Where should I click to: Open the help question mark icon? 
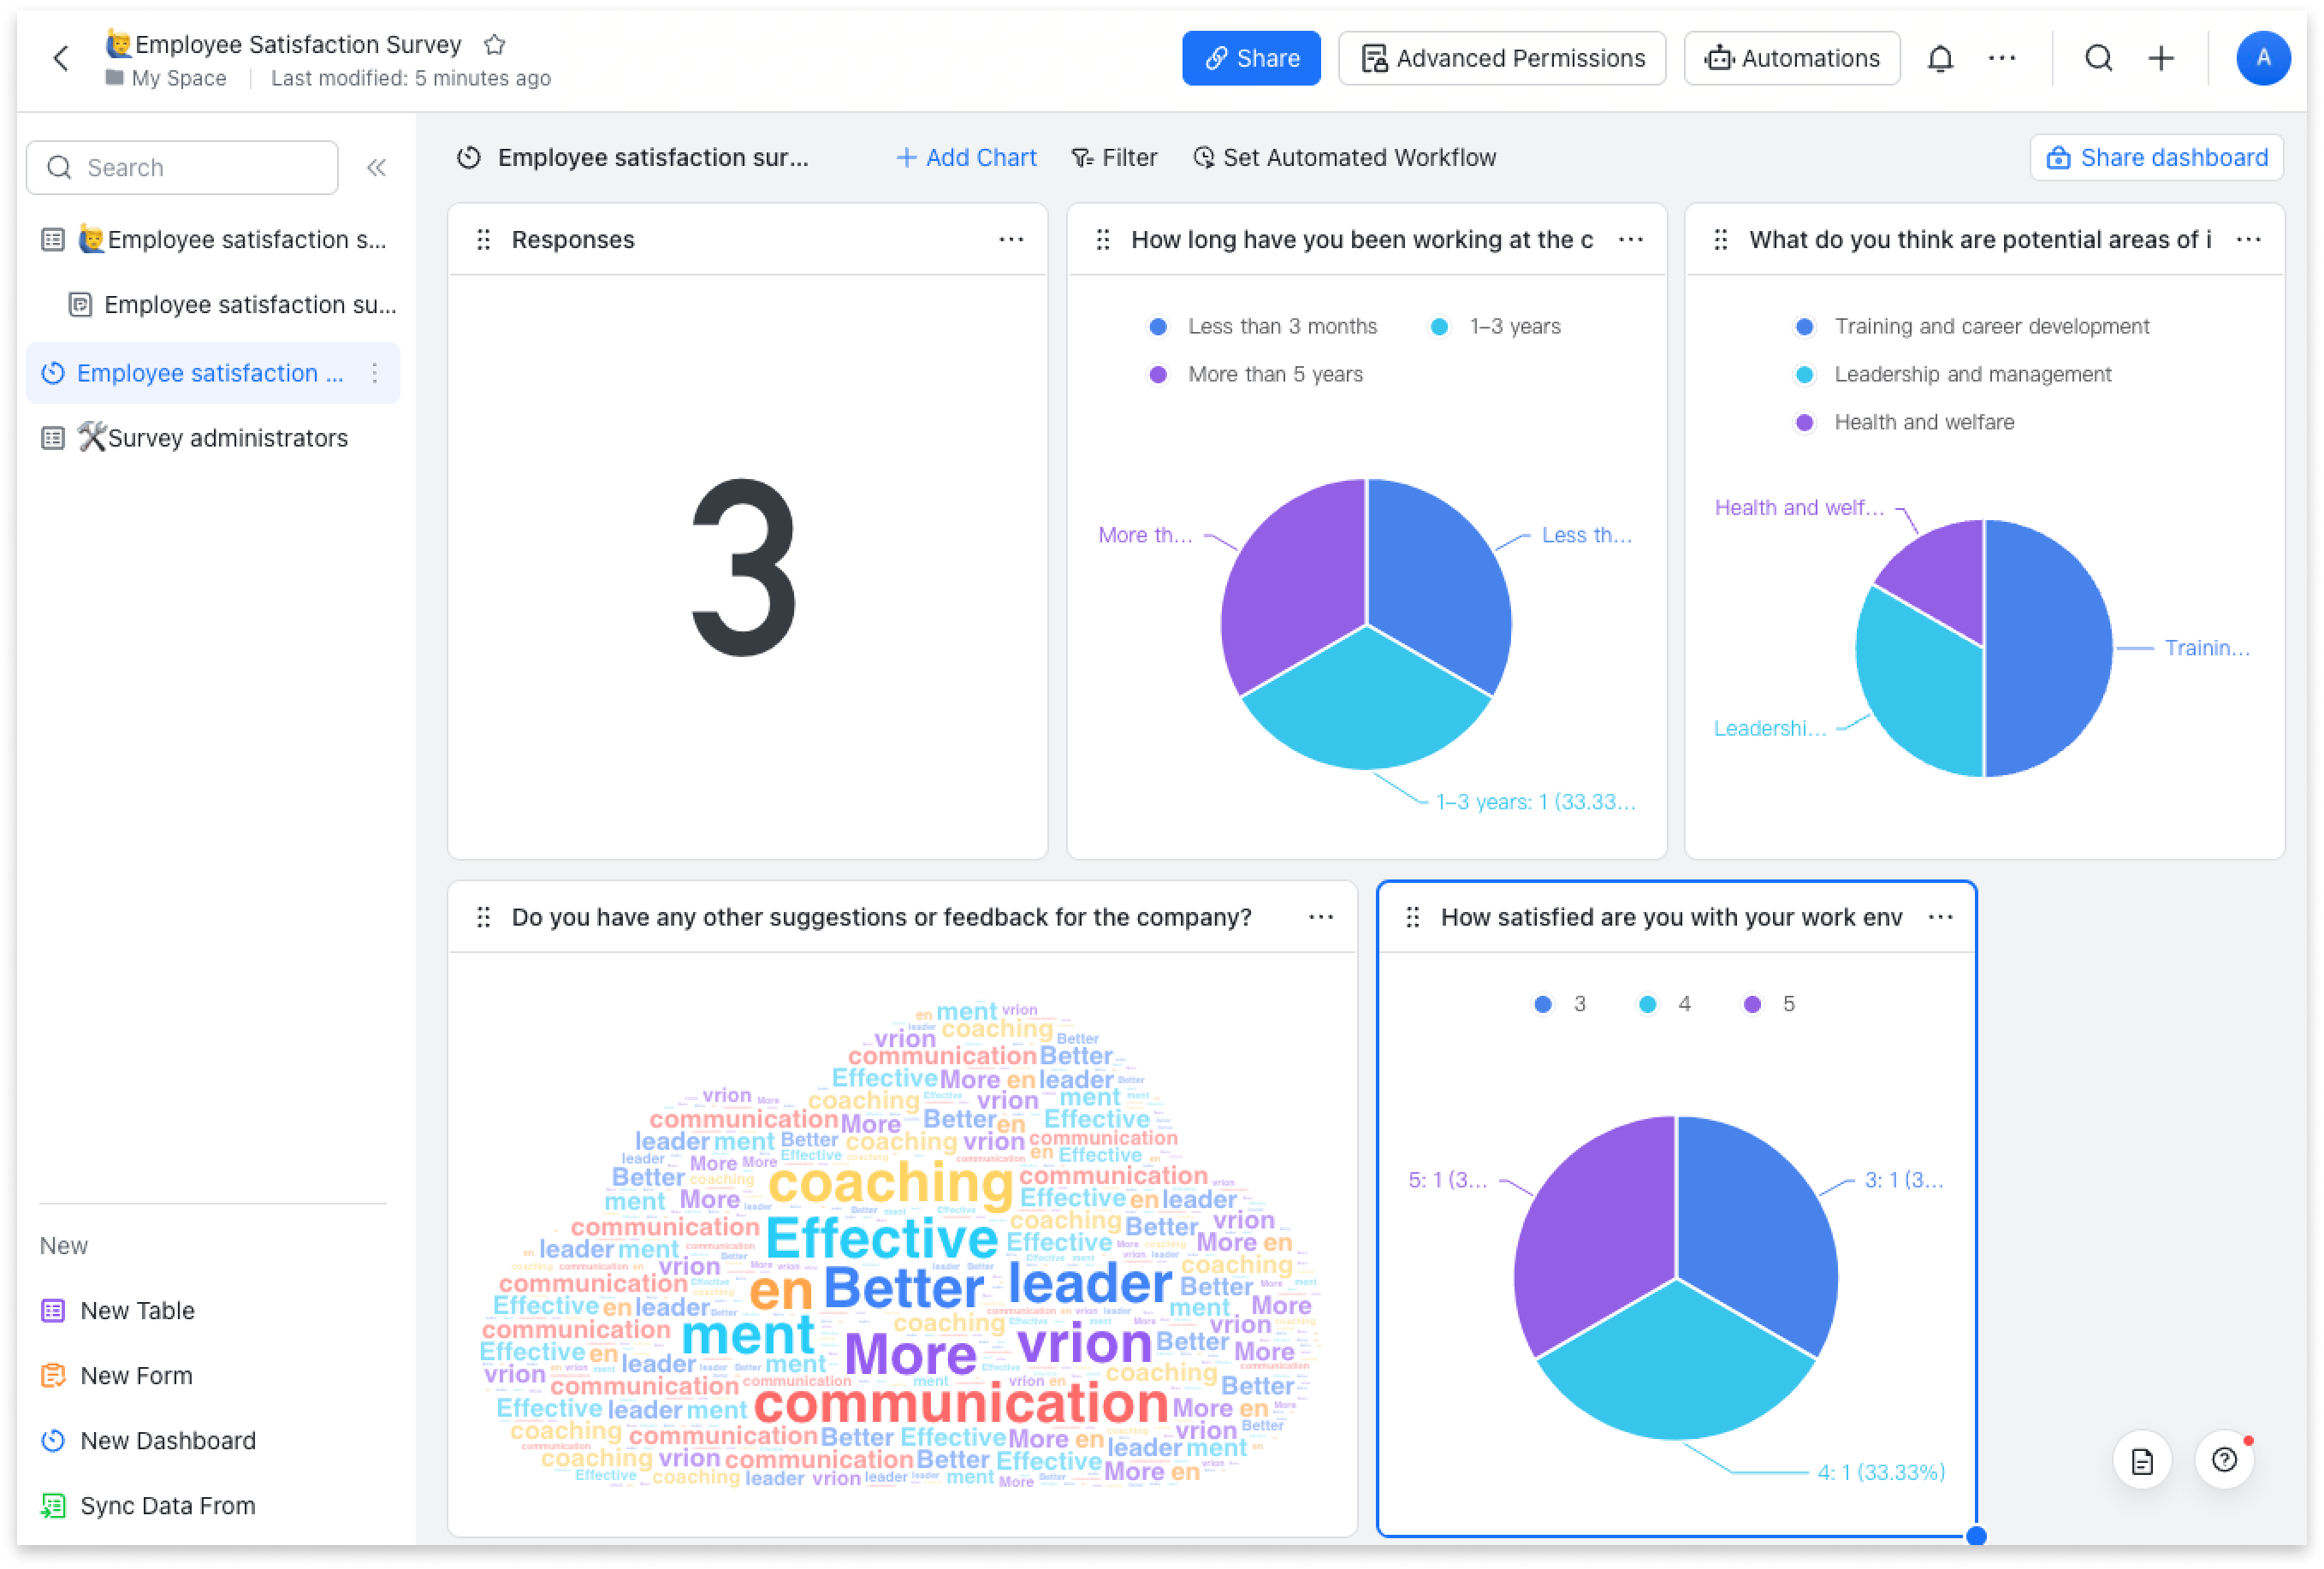[x=2224, y=1460]
